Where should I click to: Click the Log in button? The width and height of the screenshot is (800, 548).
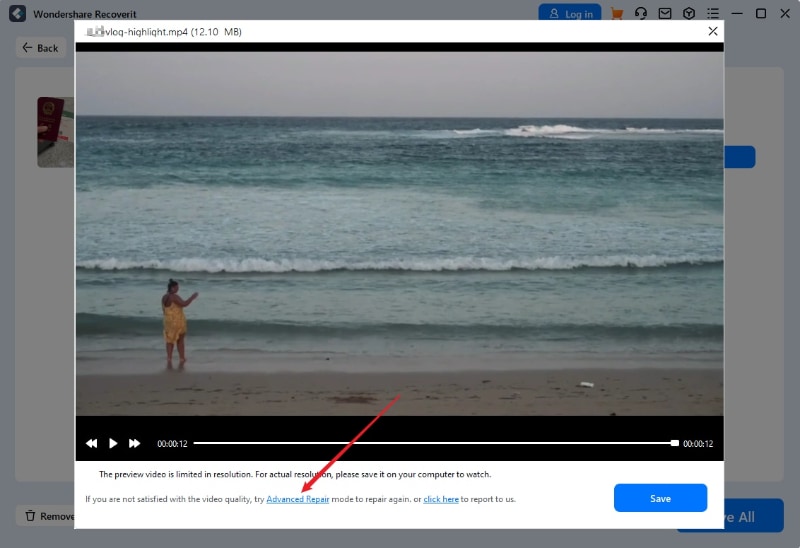tap(570, 13)
